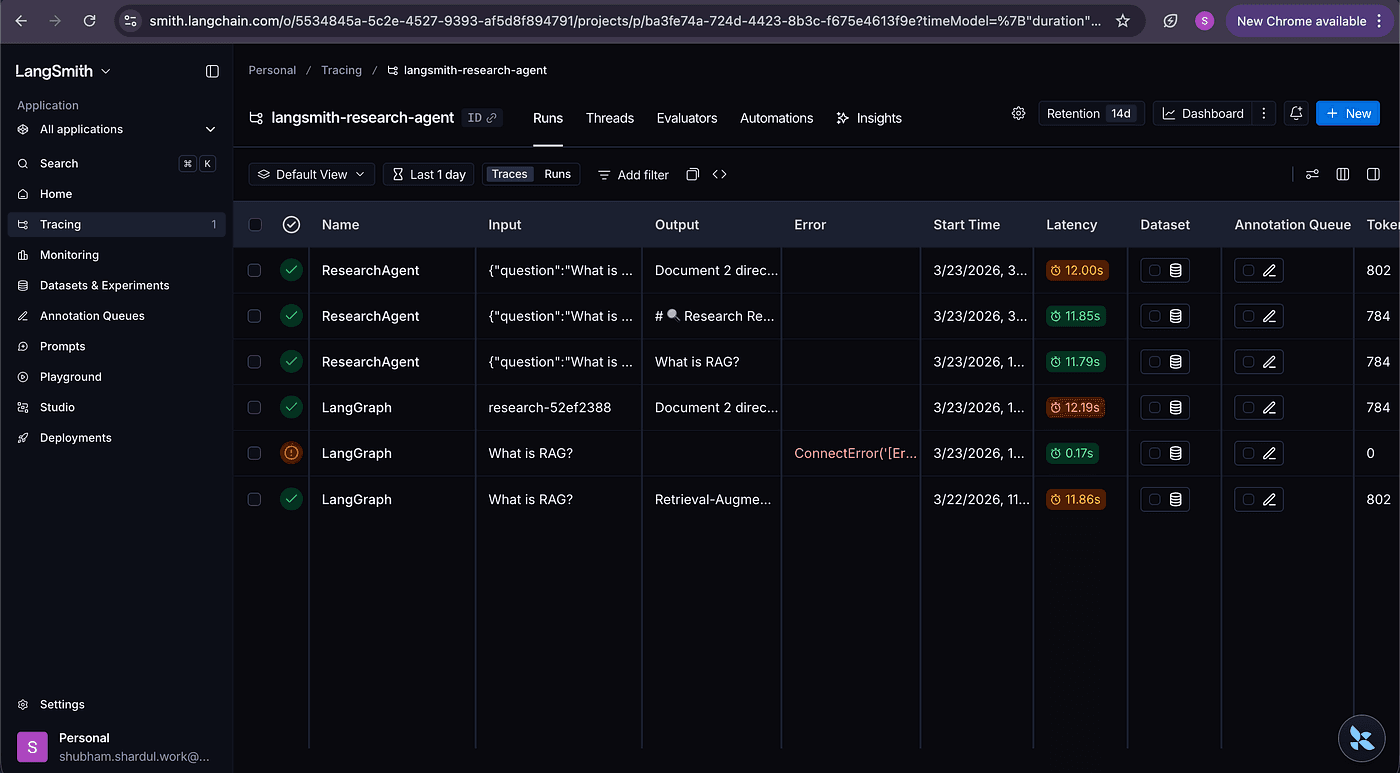Viewport: 1400px width, 773px height.
Task: Switch to the Automations tab
Action: (776, 118)
